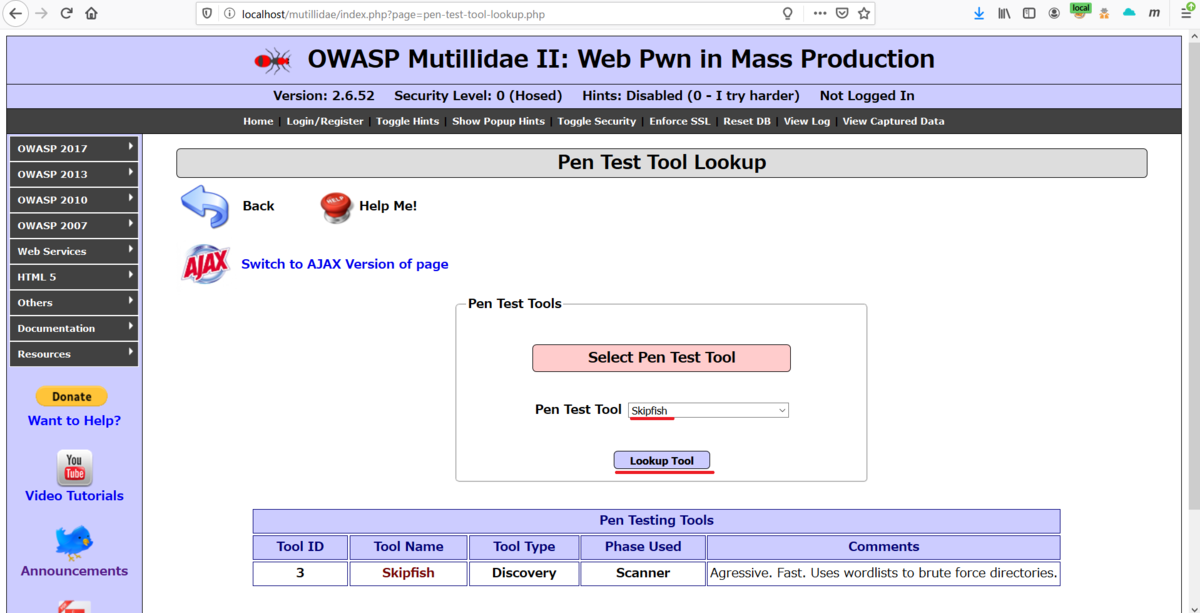Viewport: 1200px width, 613px height.
Task: Click the Discovery tool type cell
Action: click(524, 573)
